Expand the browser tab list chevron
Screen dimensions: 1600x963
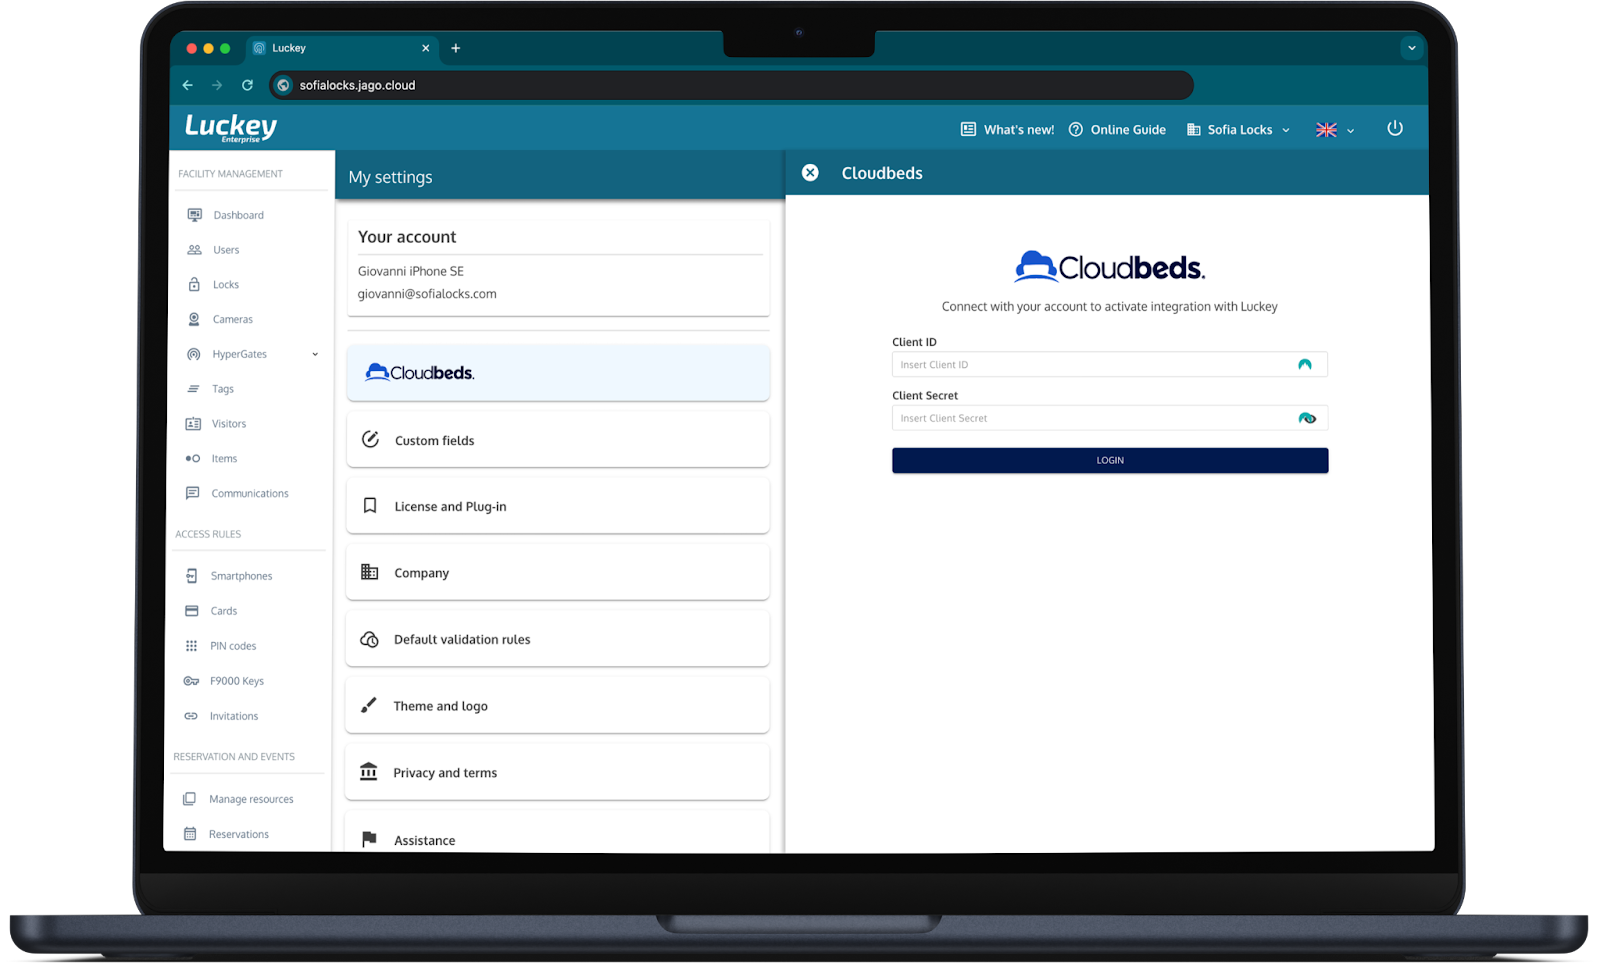pos(1412,48)
